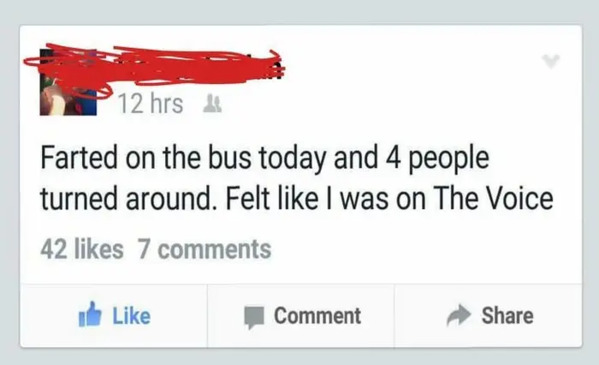Click the friends audience icon beside 12 hrs
This screenshot has width=599, height=365.
212,104
